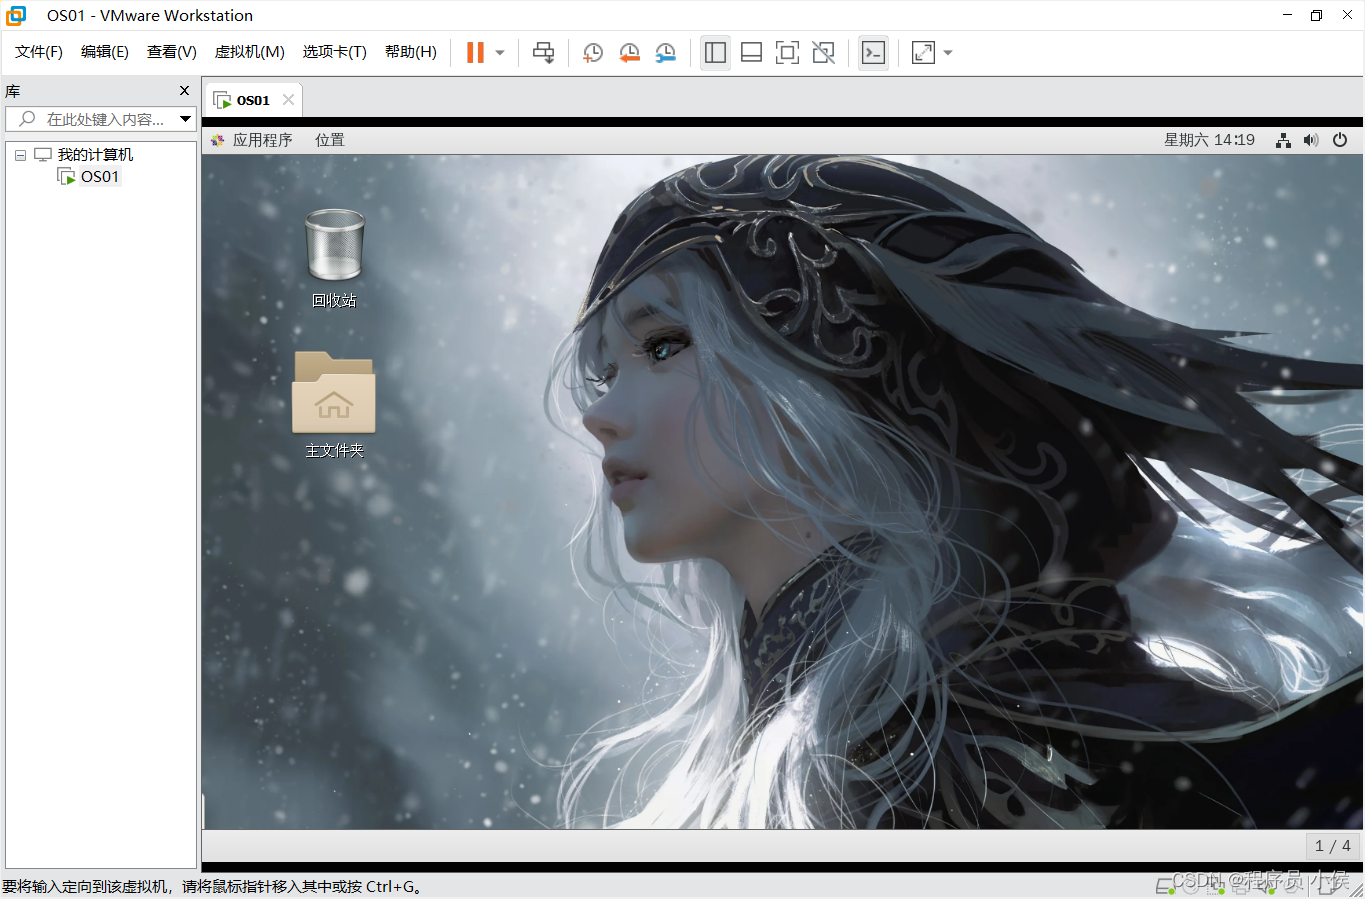Open the 帮助(H) menu
The width and height of the screenshot is (1365, 899).
(411, 52)
